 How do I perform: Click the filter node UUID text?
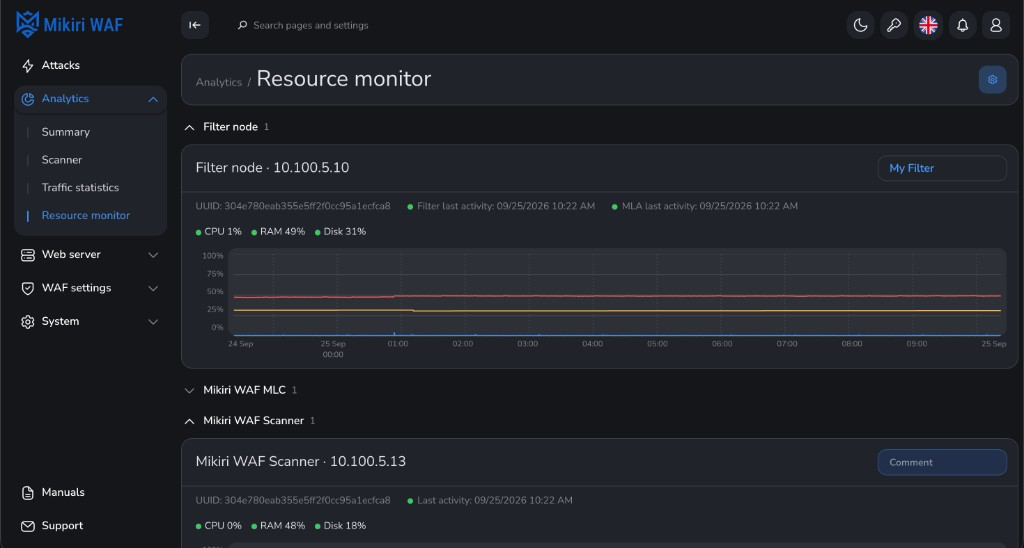tap(293, 206)
